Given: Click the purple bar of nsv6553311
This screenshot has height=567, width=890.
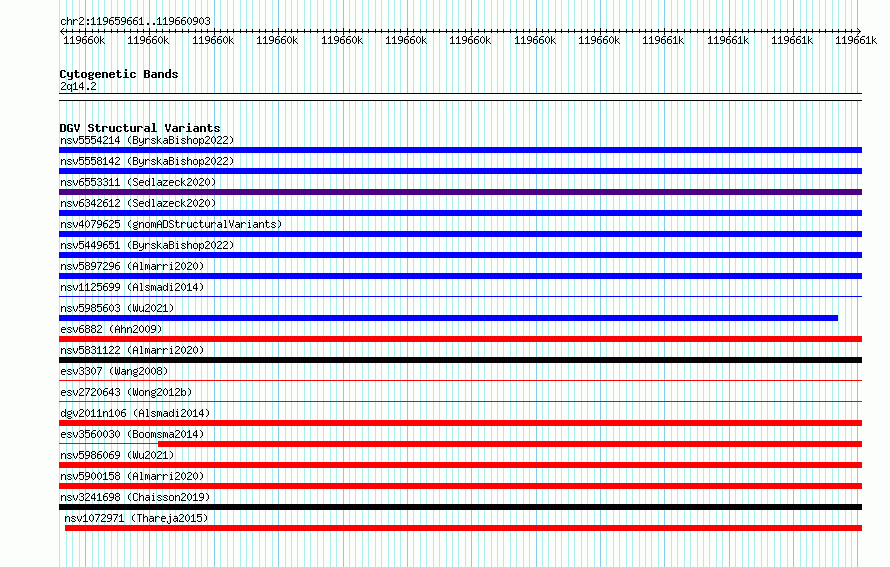Looking at the screenshot, I should click(x=460, y=192).
